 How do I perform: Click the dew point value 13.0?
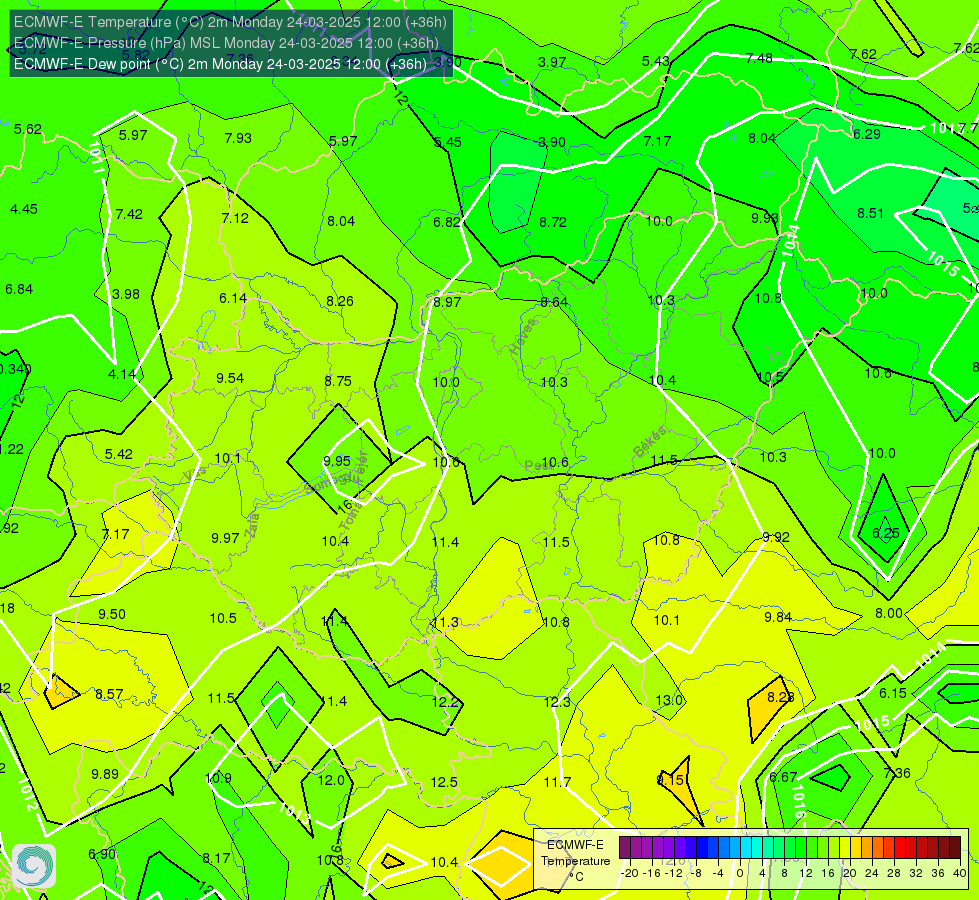[669, 700]
